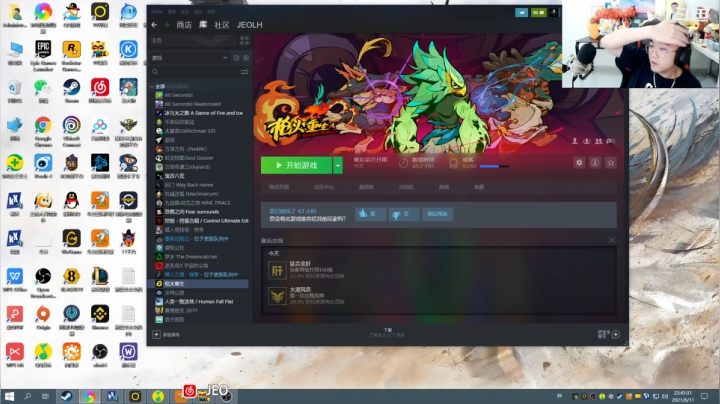720x404 pixels.
Task: Open dropdown arrow next to Play button
Action: (x=338, y=165)
